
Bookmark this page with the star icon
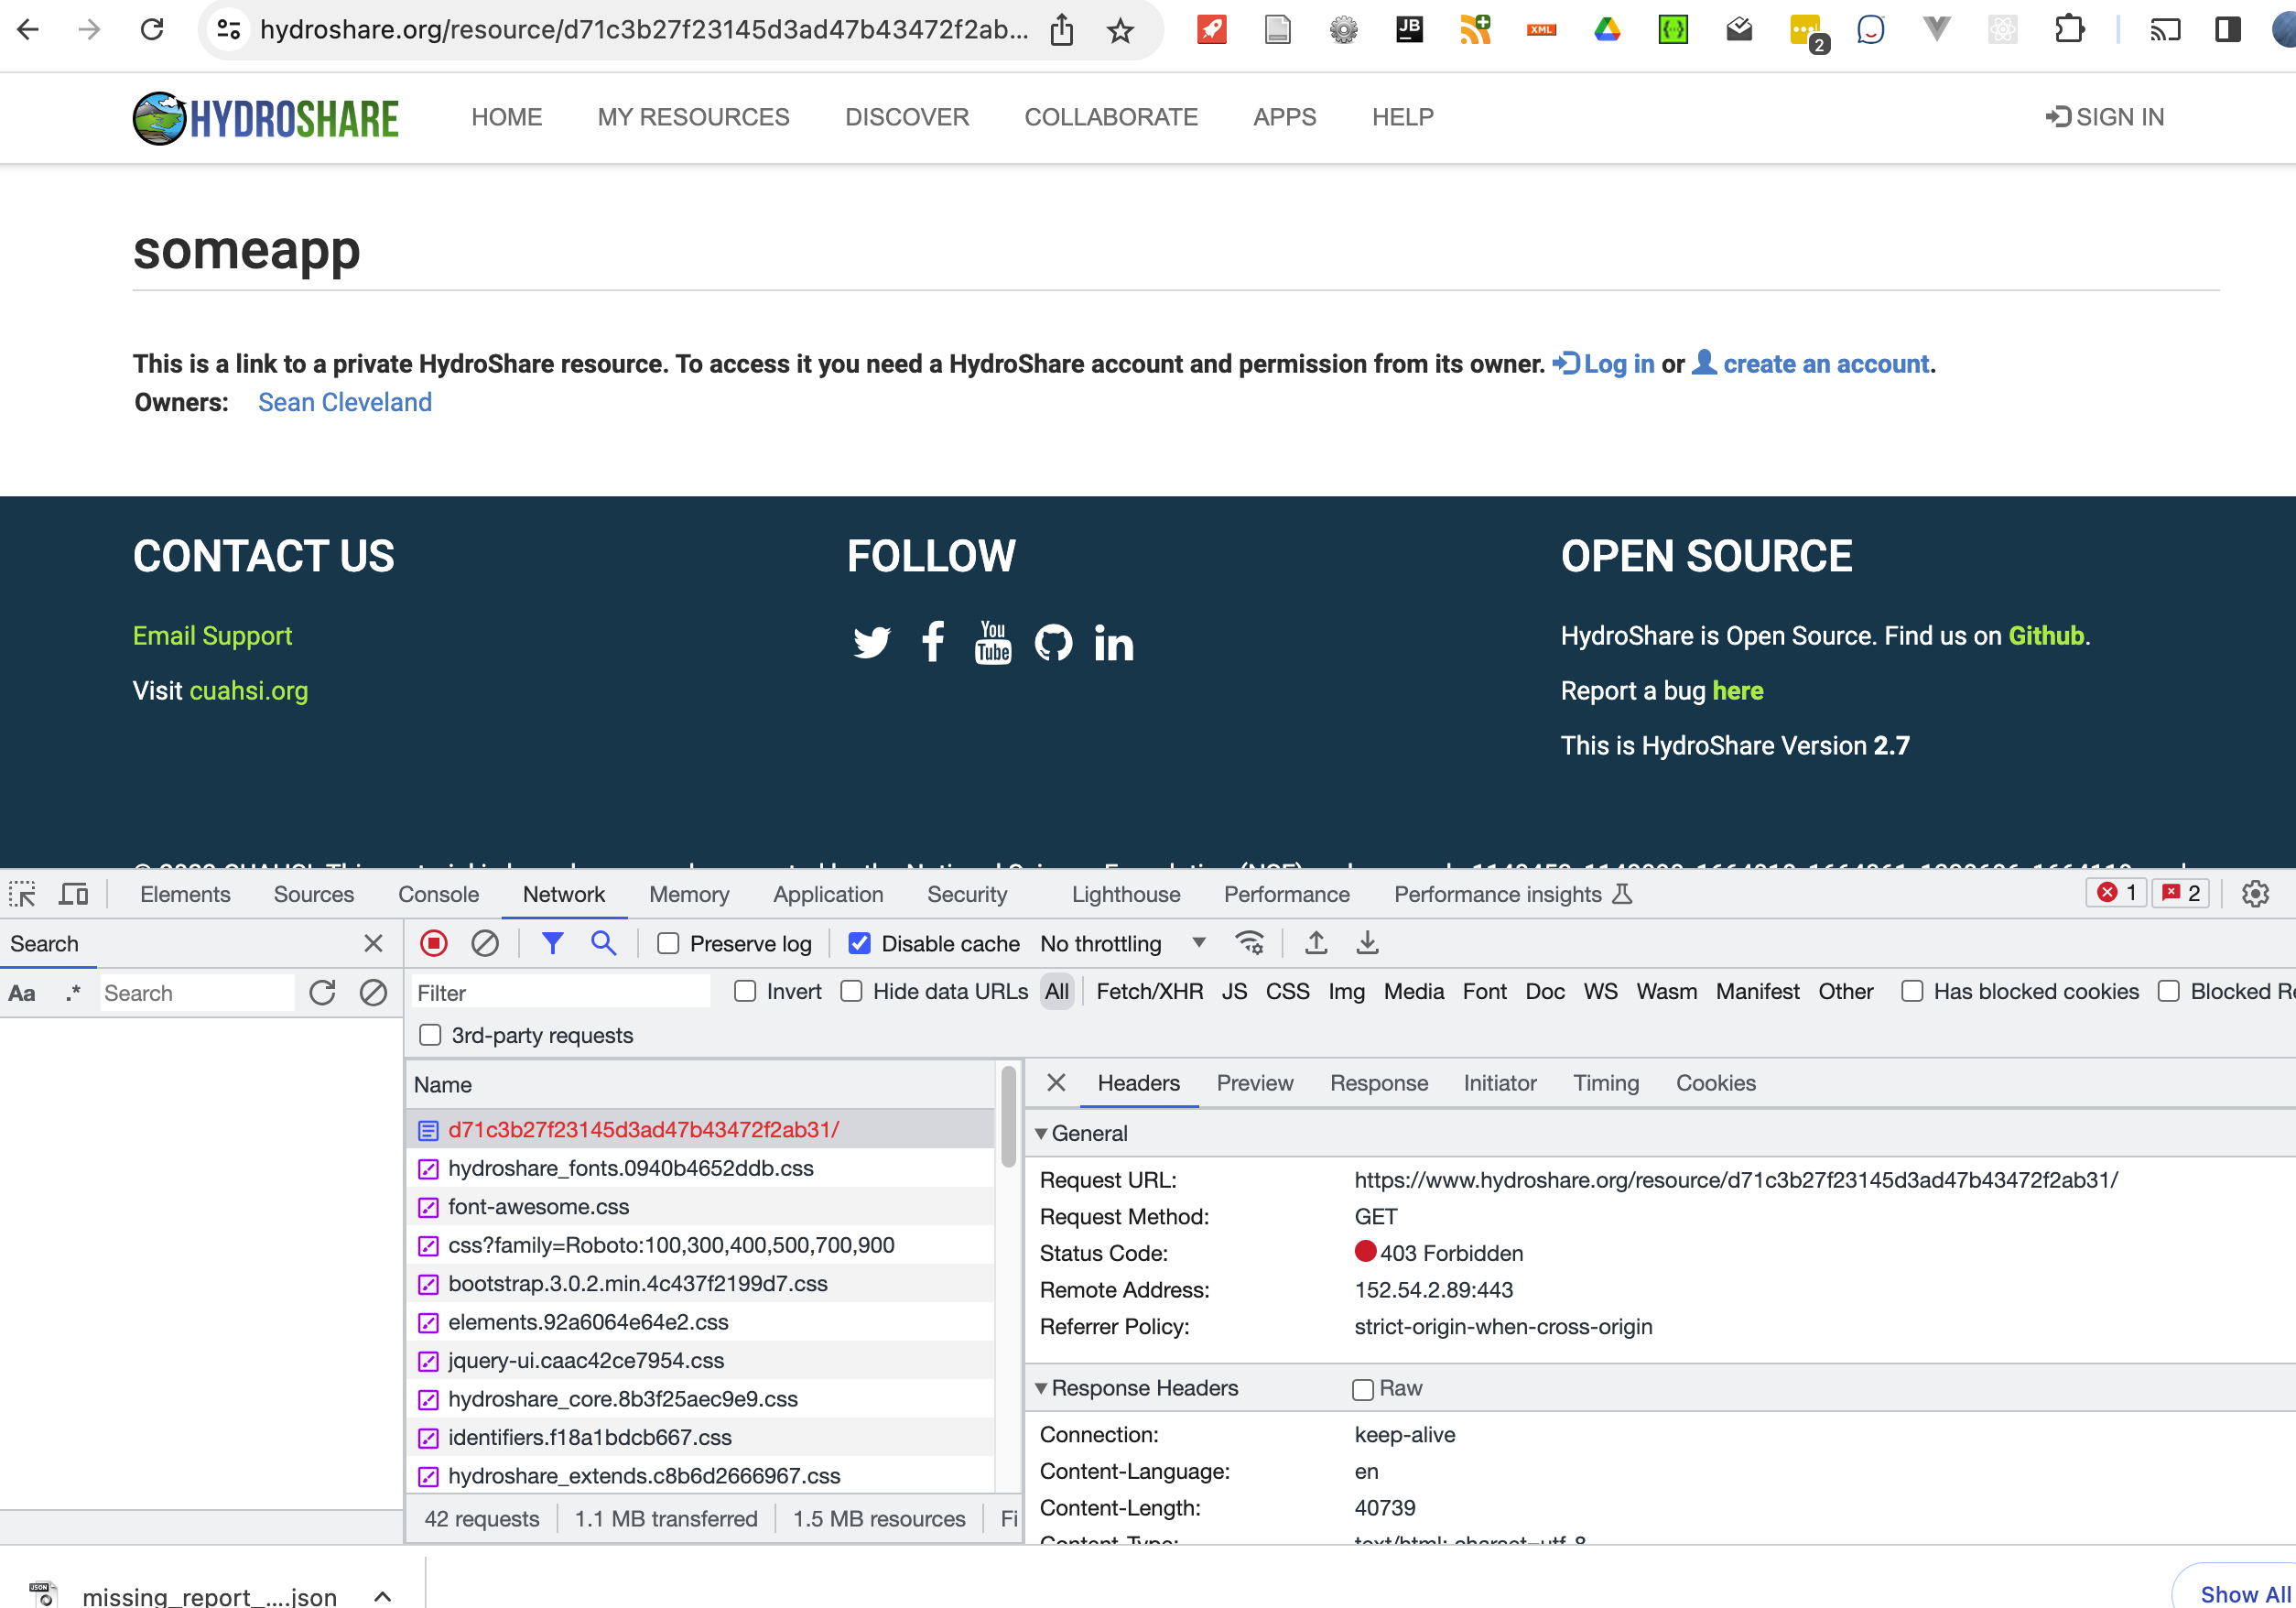1120,31
